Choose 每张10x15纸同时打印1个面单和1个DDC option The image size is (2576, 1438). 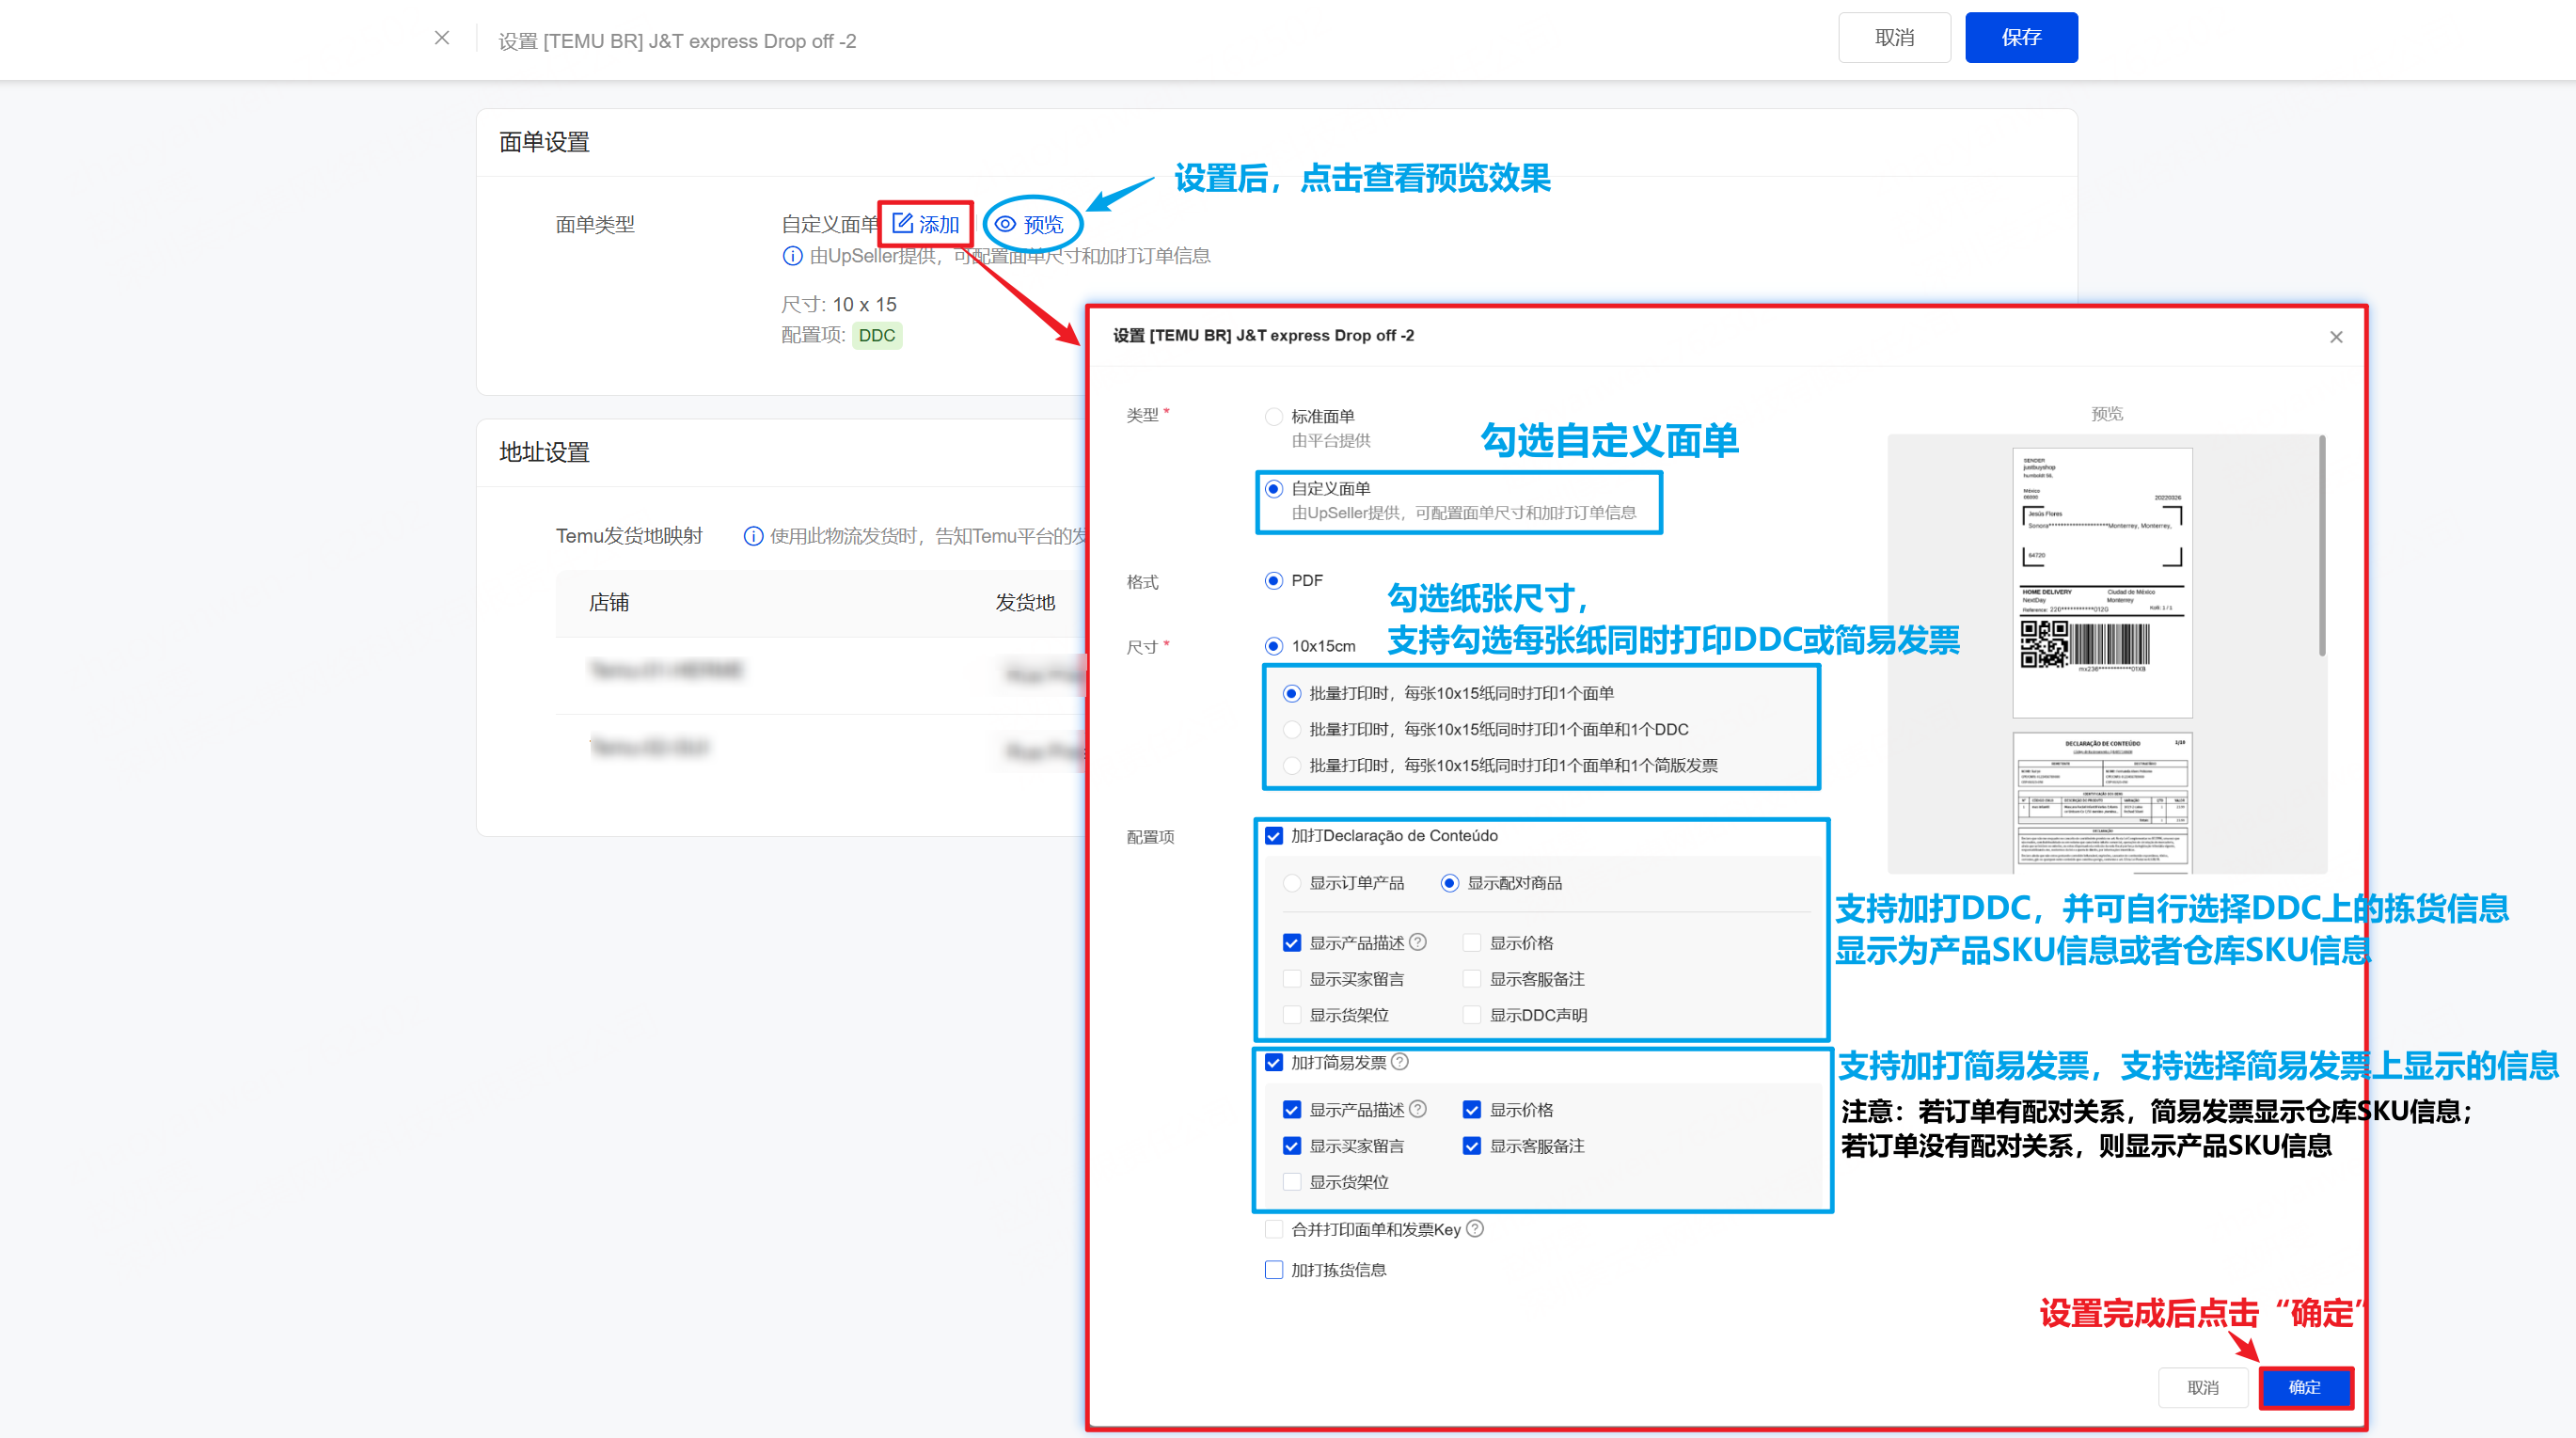click(x=1292, y=729)
